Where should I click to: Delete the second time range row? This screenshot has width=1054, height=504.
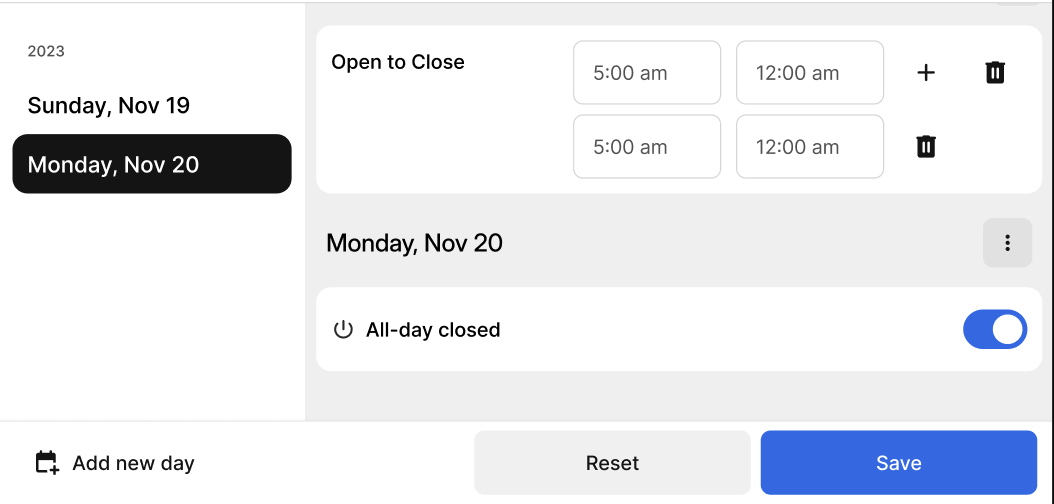pos(926,147)
